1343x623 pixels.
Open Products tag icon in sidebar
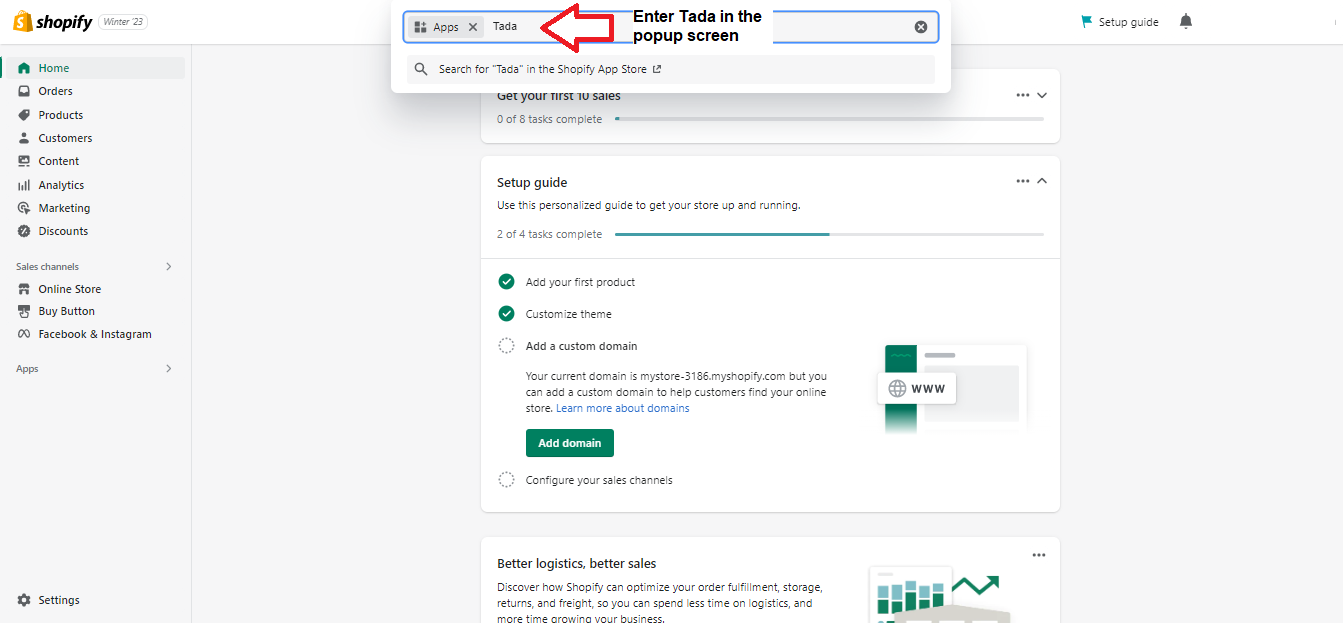(24, 115)
